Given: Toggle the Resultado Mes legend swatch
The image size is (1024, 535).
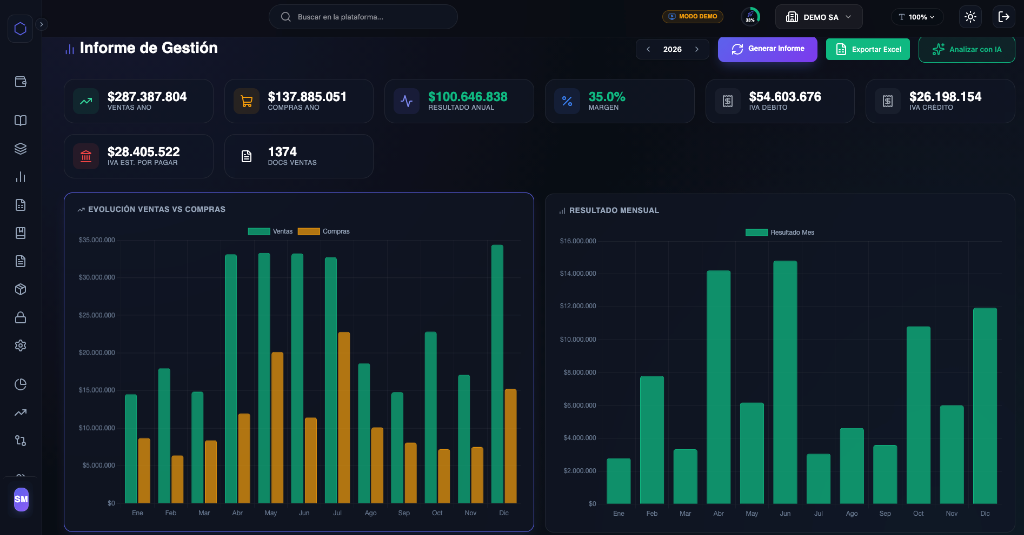Looking at the screenshot, I should tap(756, 233).
